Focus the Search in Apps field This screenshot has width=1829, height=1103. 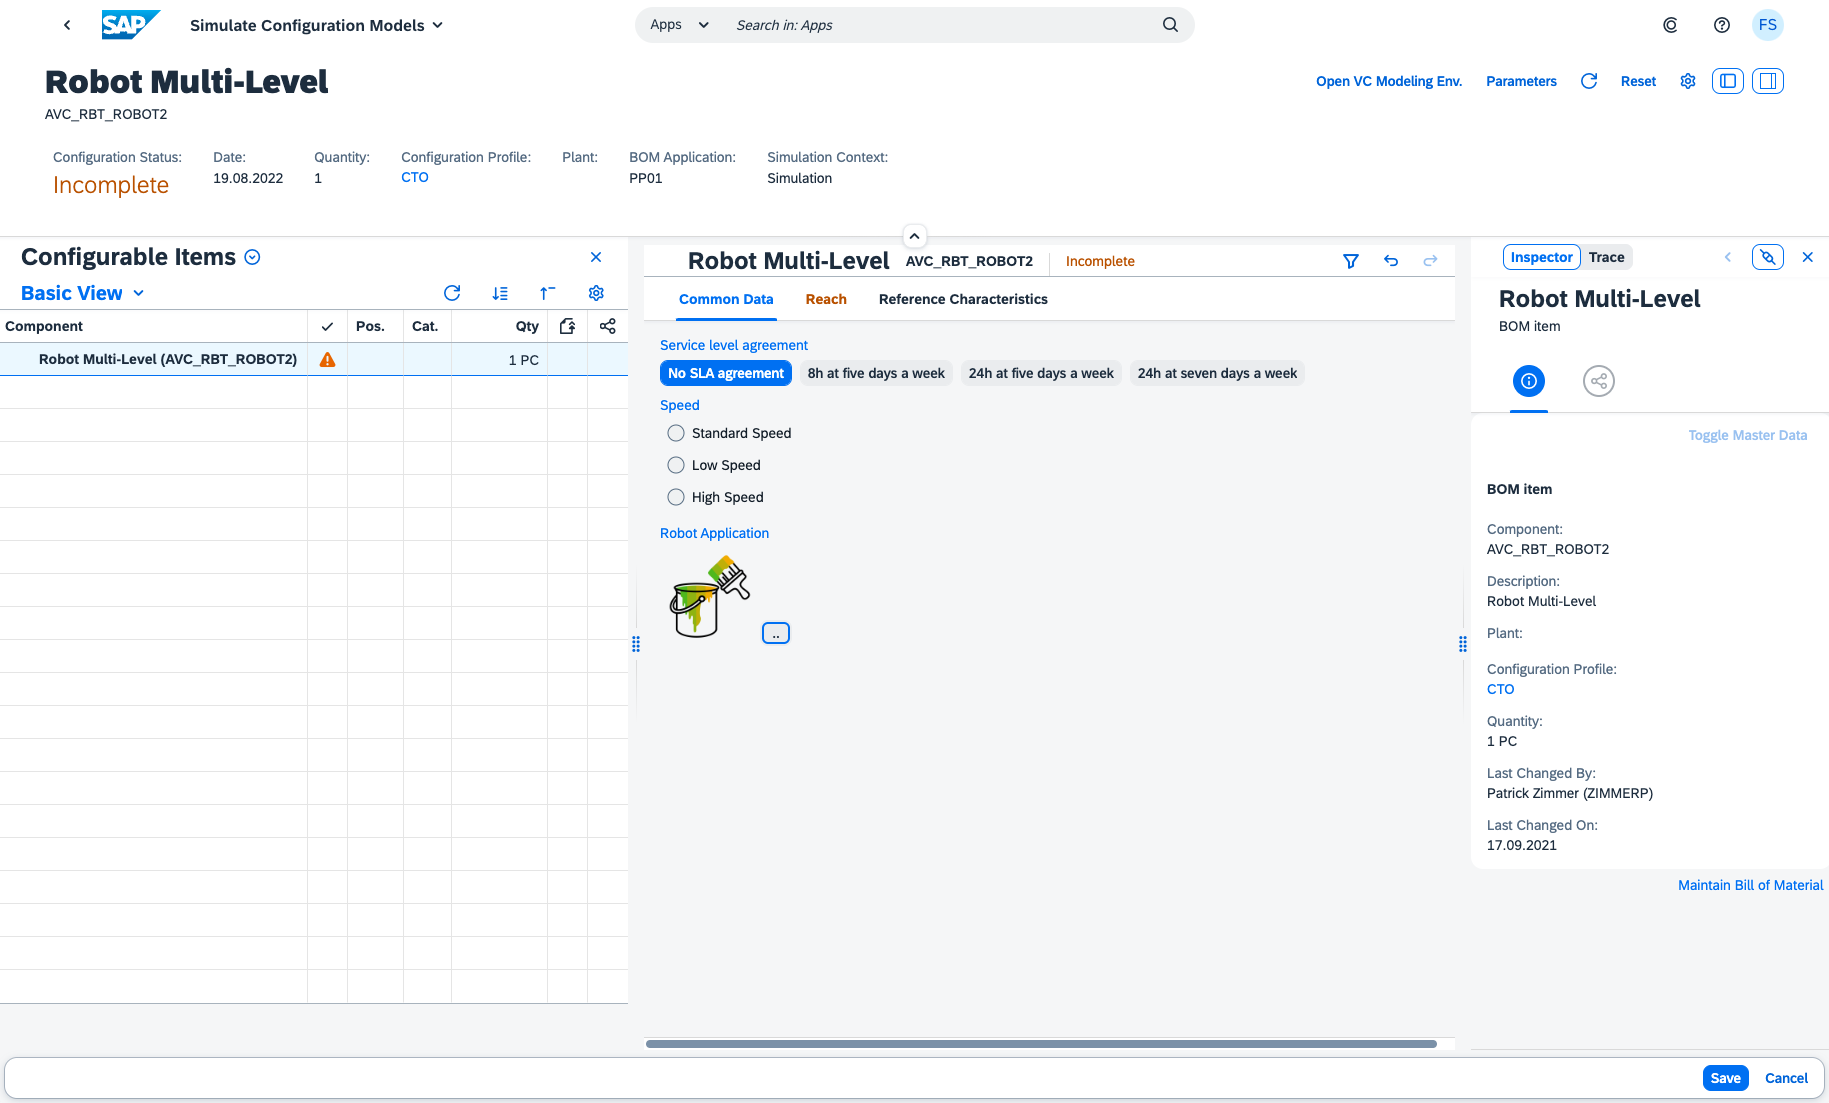pos(940,25)
